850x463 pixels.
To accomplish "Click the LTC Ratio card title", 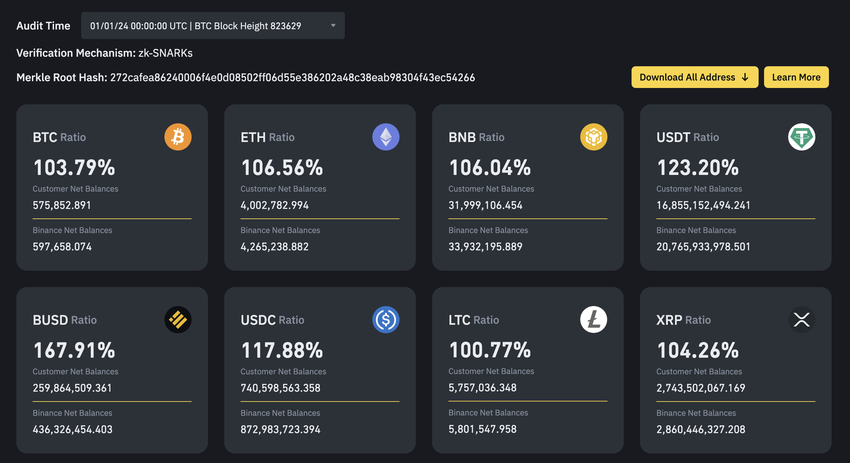I will point(474,320).
